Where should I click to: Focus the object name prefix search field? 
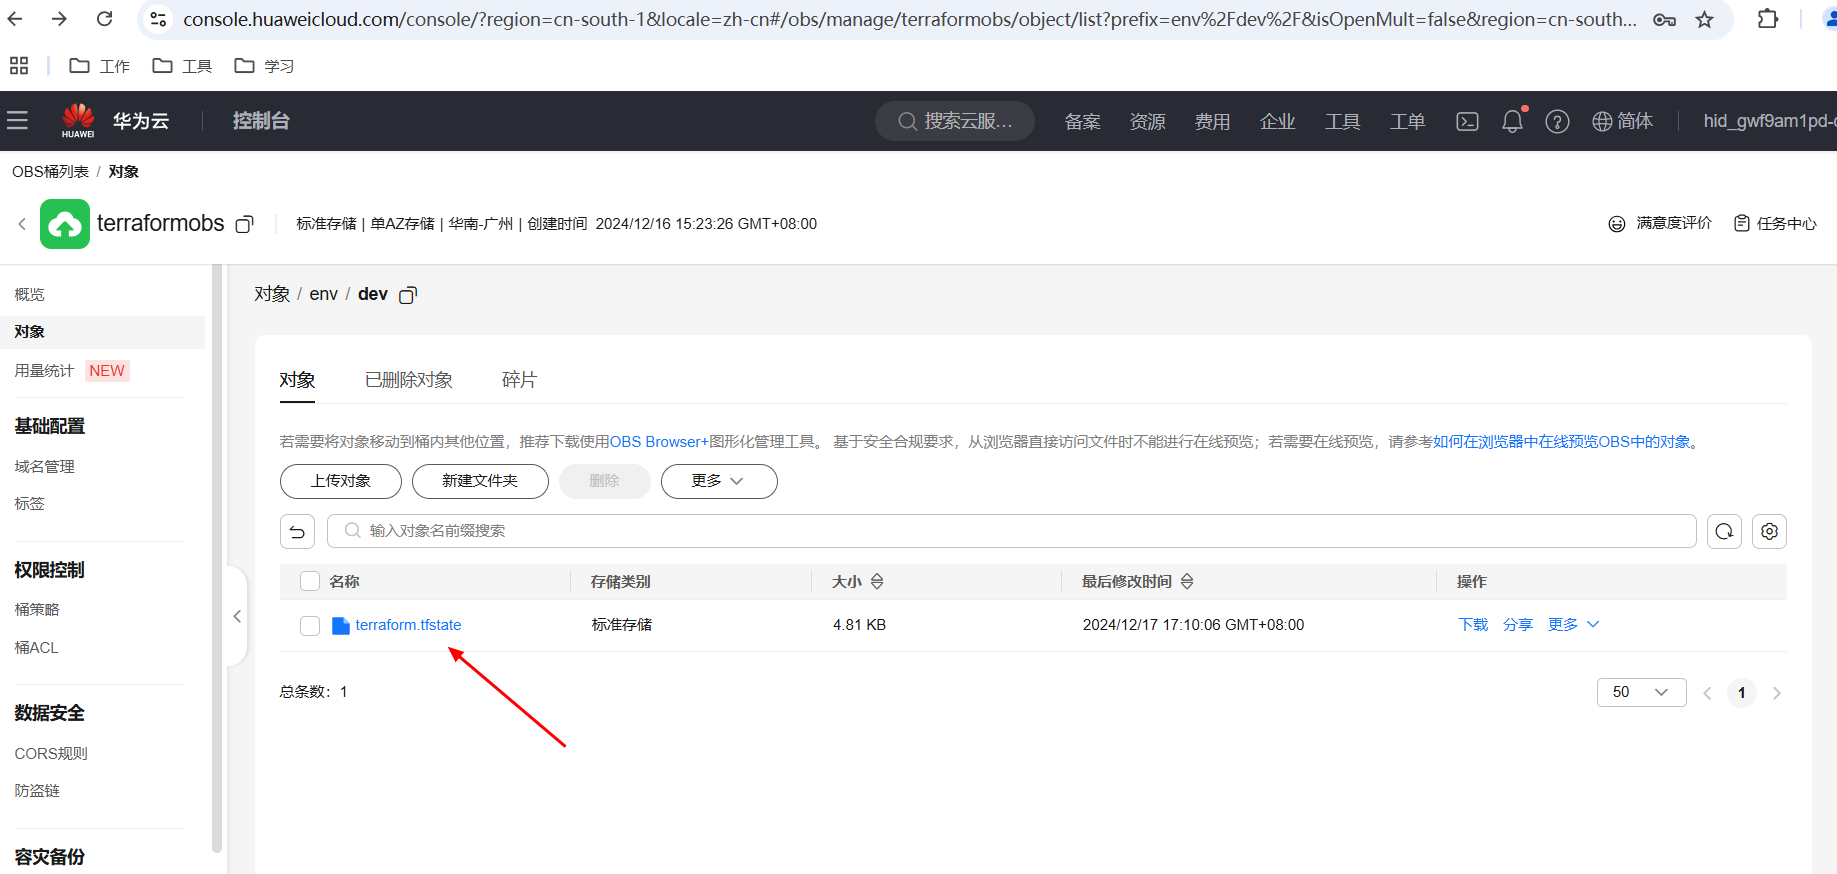click(1012, 531)
